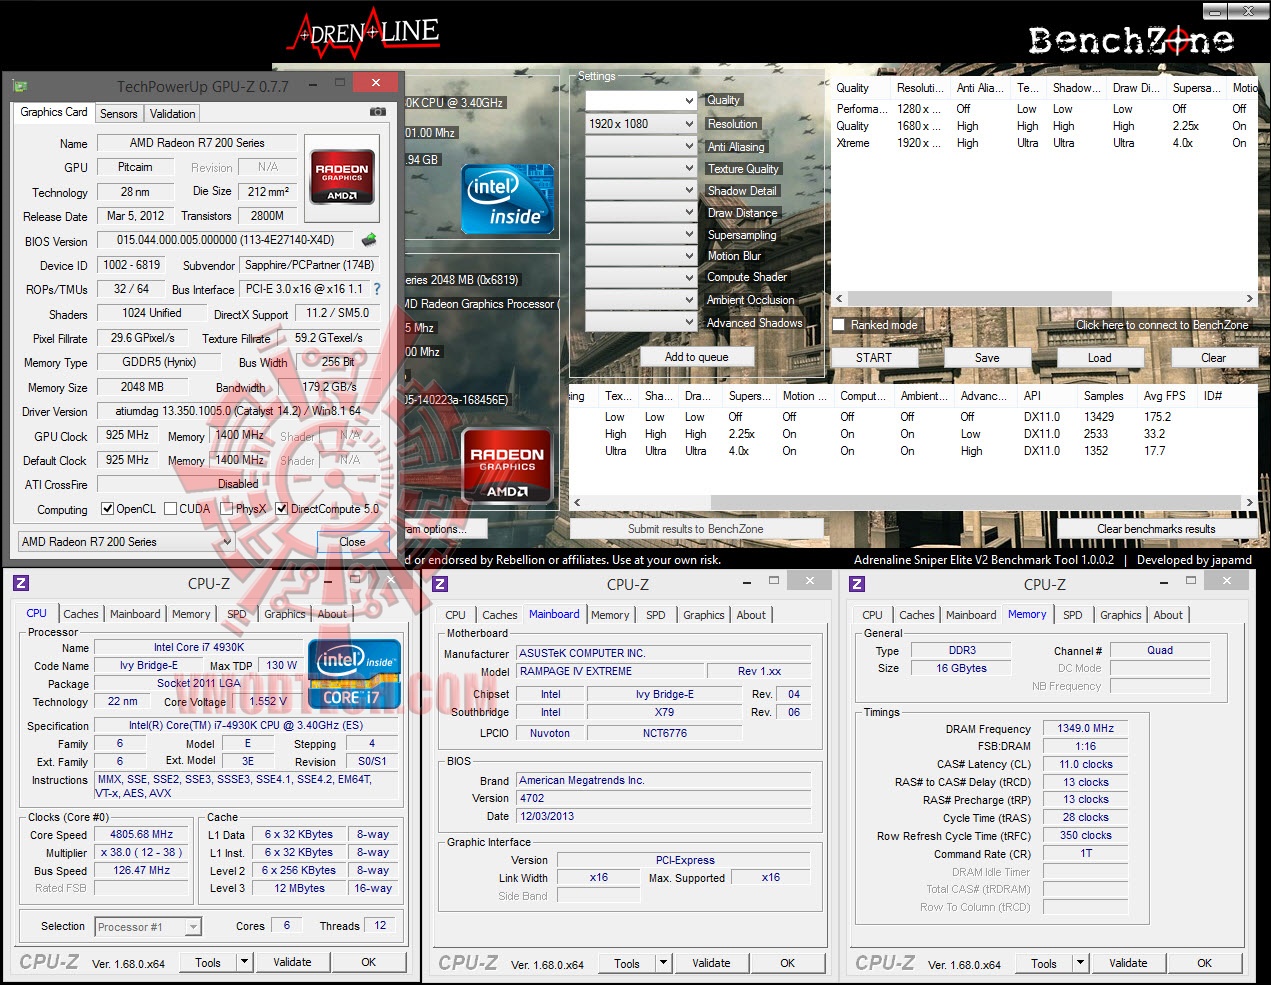This screenshot has height=985, width=1271.
Task: Open the Advanced Shadows dropdown
Action: click(640, 322)
